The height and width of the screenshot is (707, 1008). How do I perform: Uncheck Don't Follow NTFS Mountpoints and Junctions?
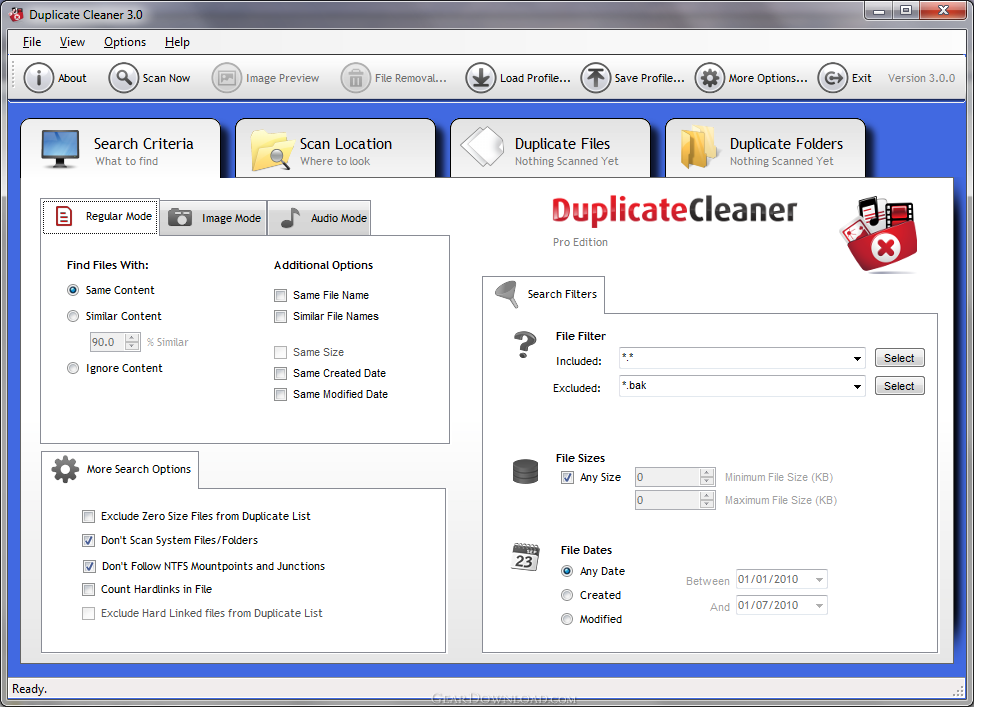[89, 566]
